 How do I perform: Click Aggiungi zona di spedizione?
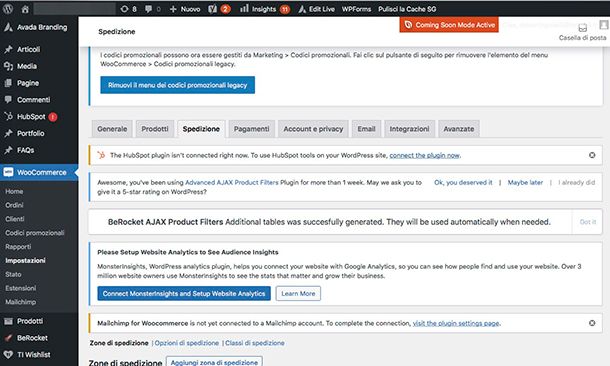click(214, 362)
